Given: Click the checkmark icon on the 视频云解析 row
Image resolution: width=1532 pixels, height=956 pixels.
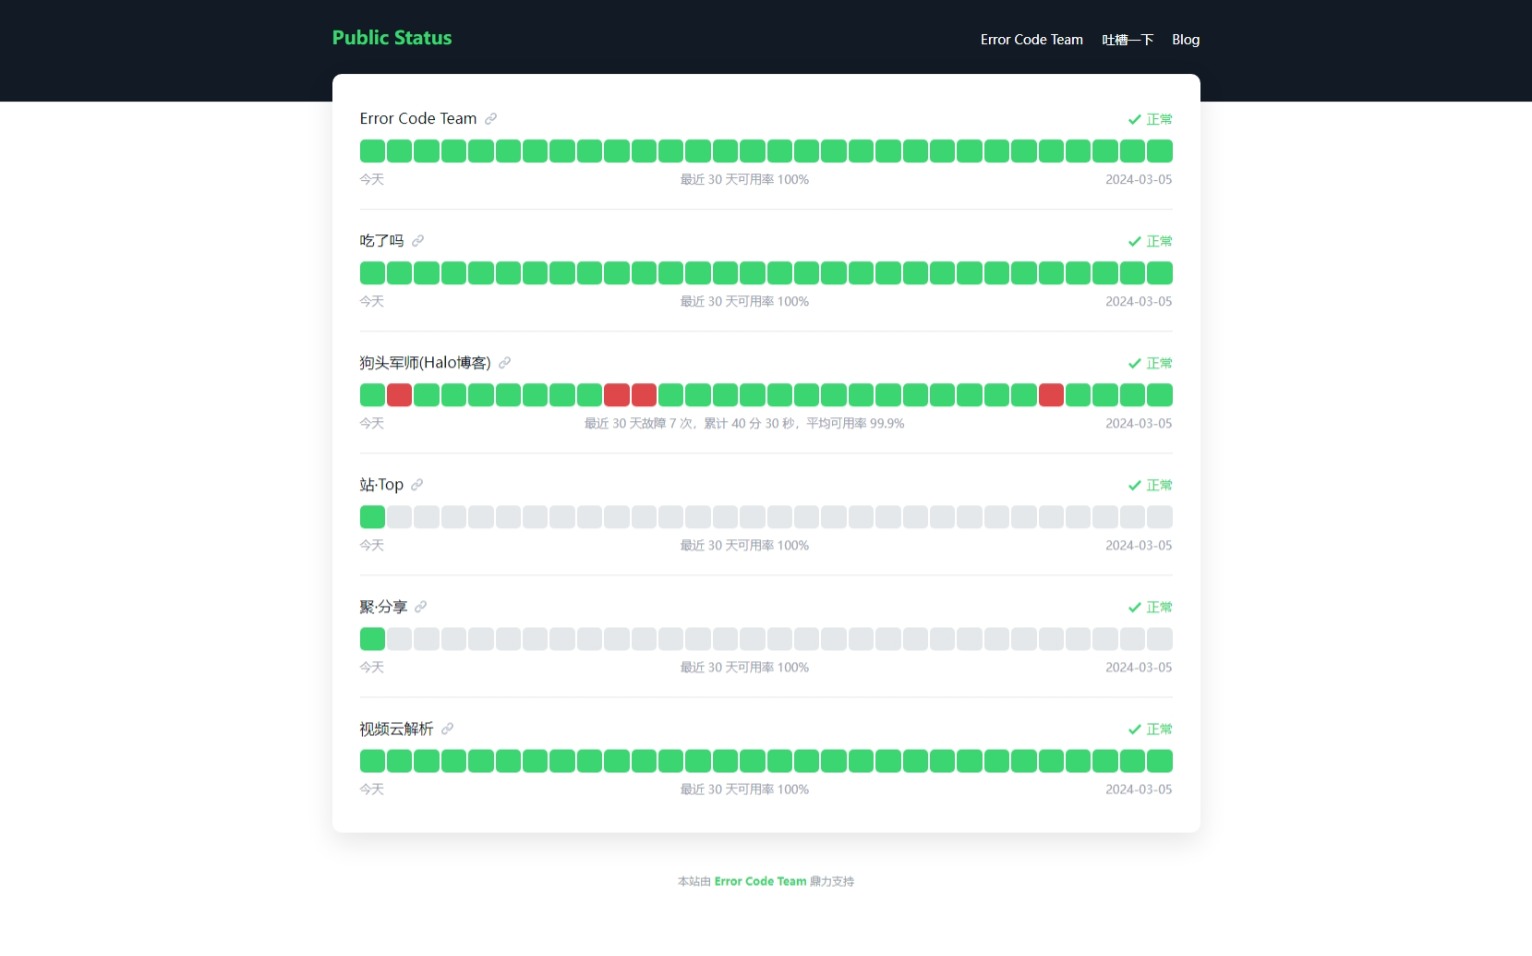Looking at the screenshot, I should click(1134, 729).
